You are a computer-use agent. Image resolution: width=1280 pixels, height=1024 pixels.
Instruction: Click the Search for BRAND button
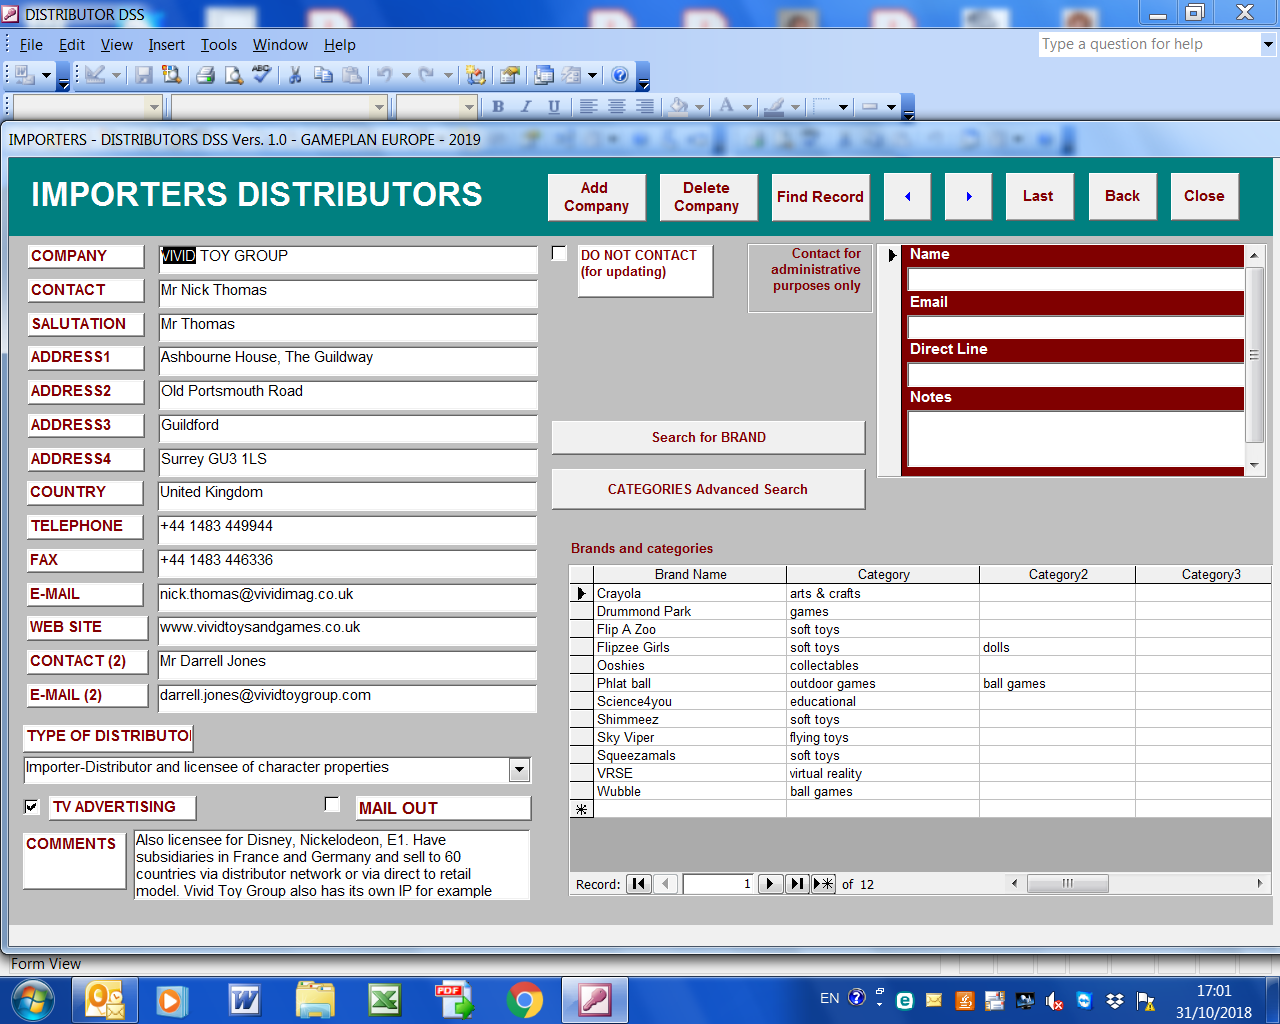pos(708,437)
